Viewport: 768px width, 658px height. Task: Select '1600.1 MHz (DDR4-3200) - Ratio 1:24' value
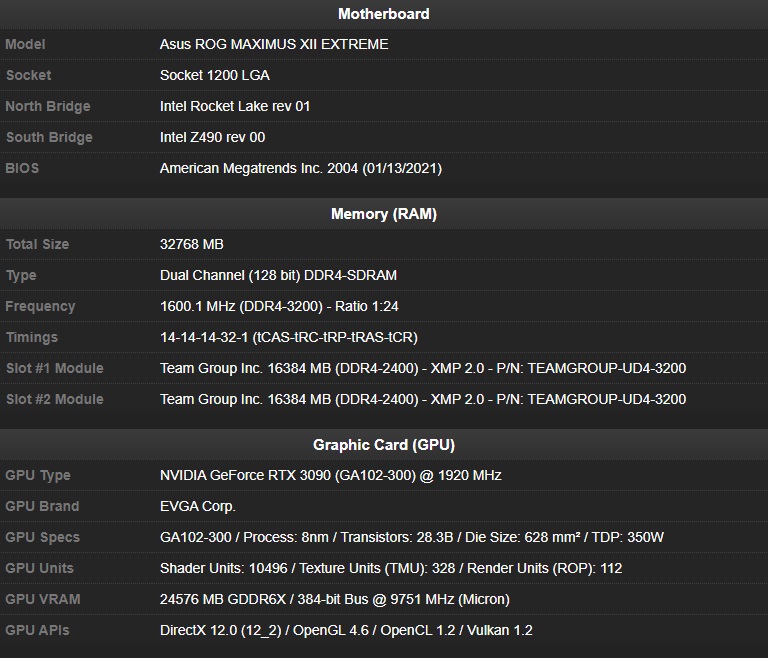pyautogui.click(x=279, y=306)
